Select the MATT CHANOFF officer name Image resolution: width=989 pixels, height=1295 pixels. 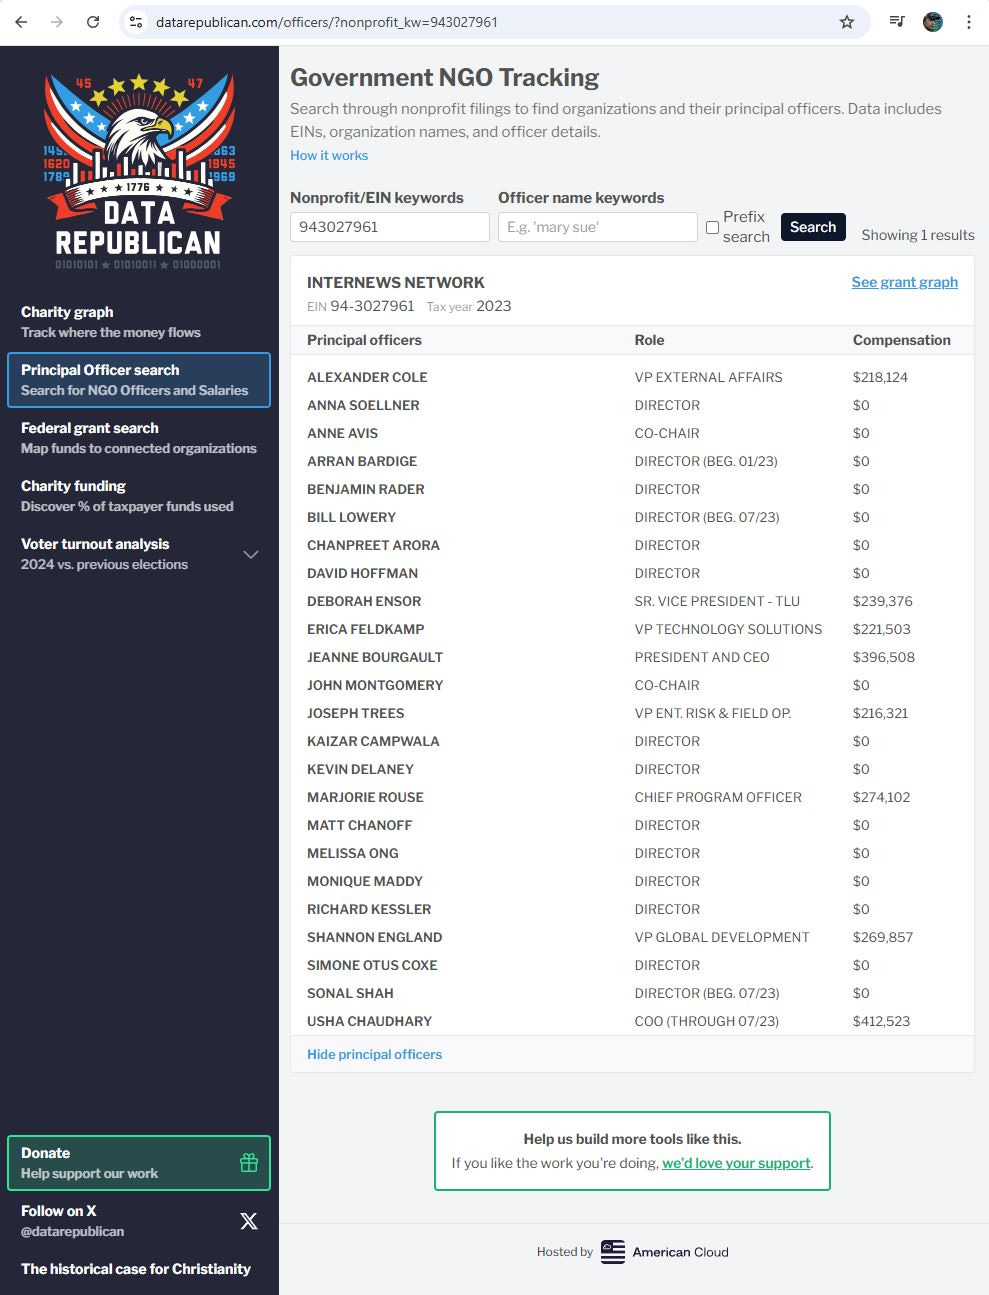pos(360,825)
